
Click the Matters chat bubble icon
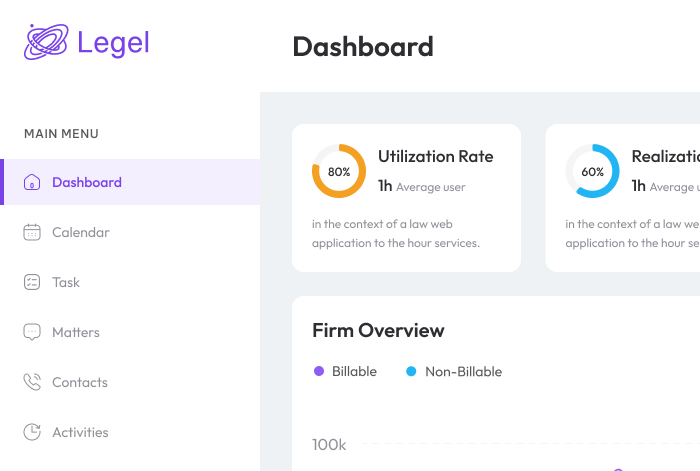coord(32,332)
